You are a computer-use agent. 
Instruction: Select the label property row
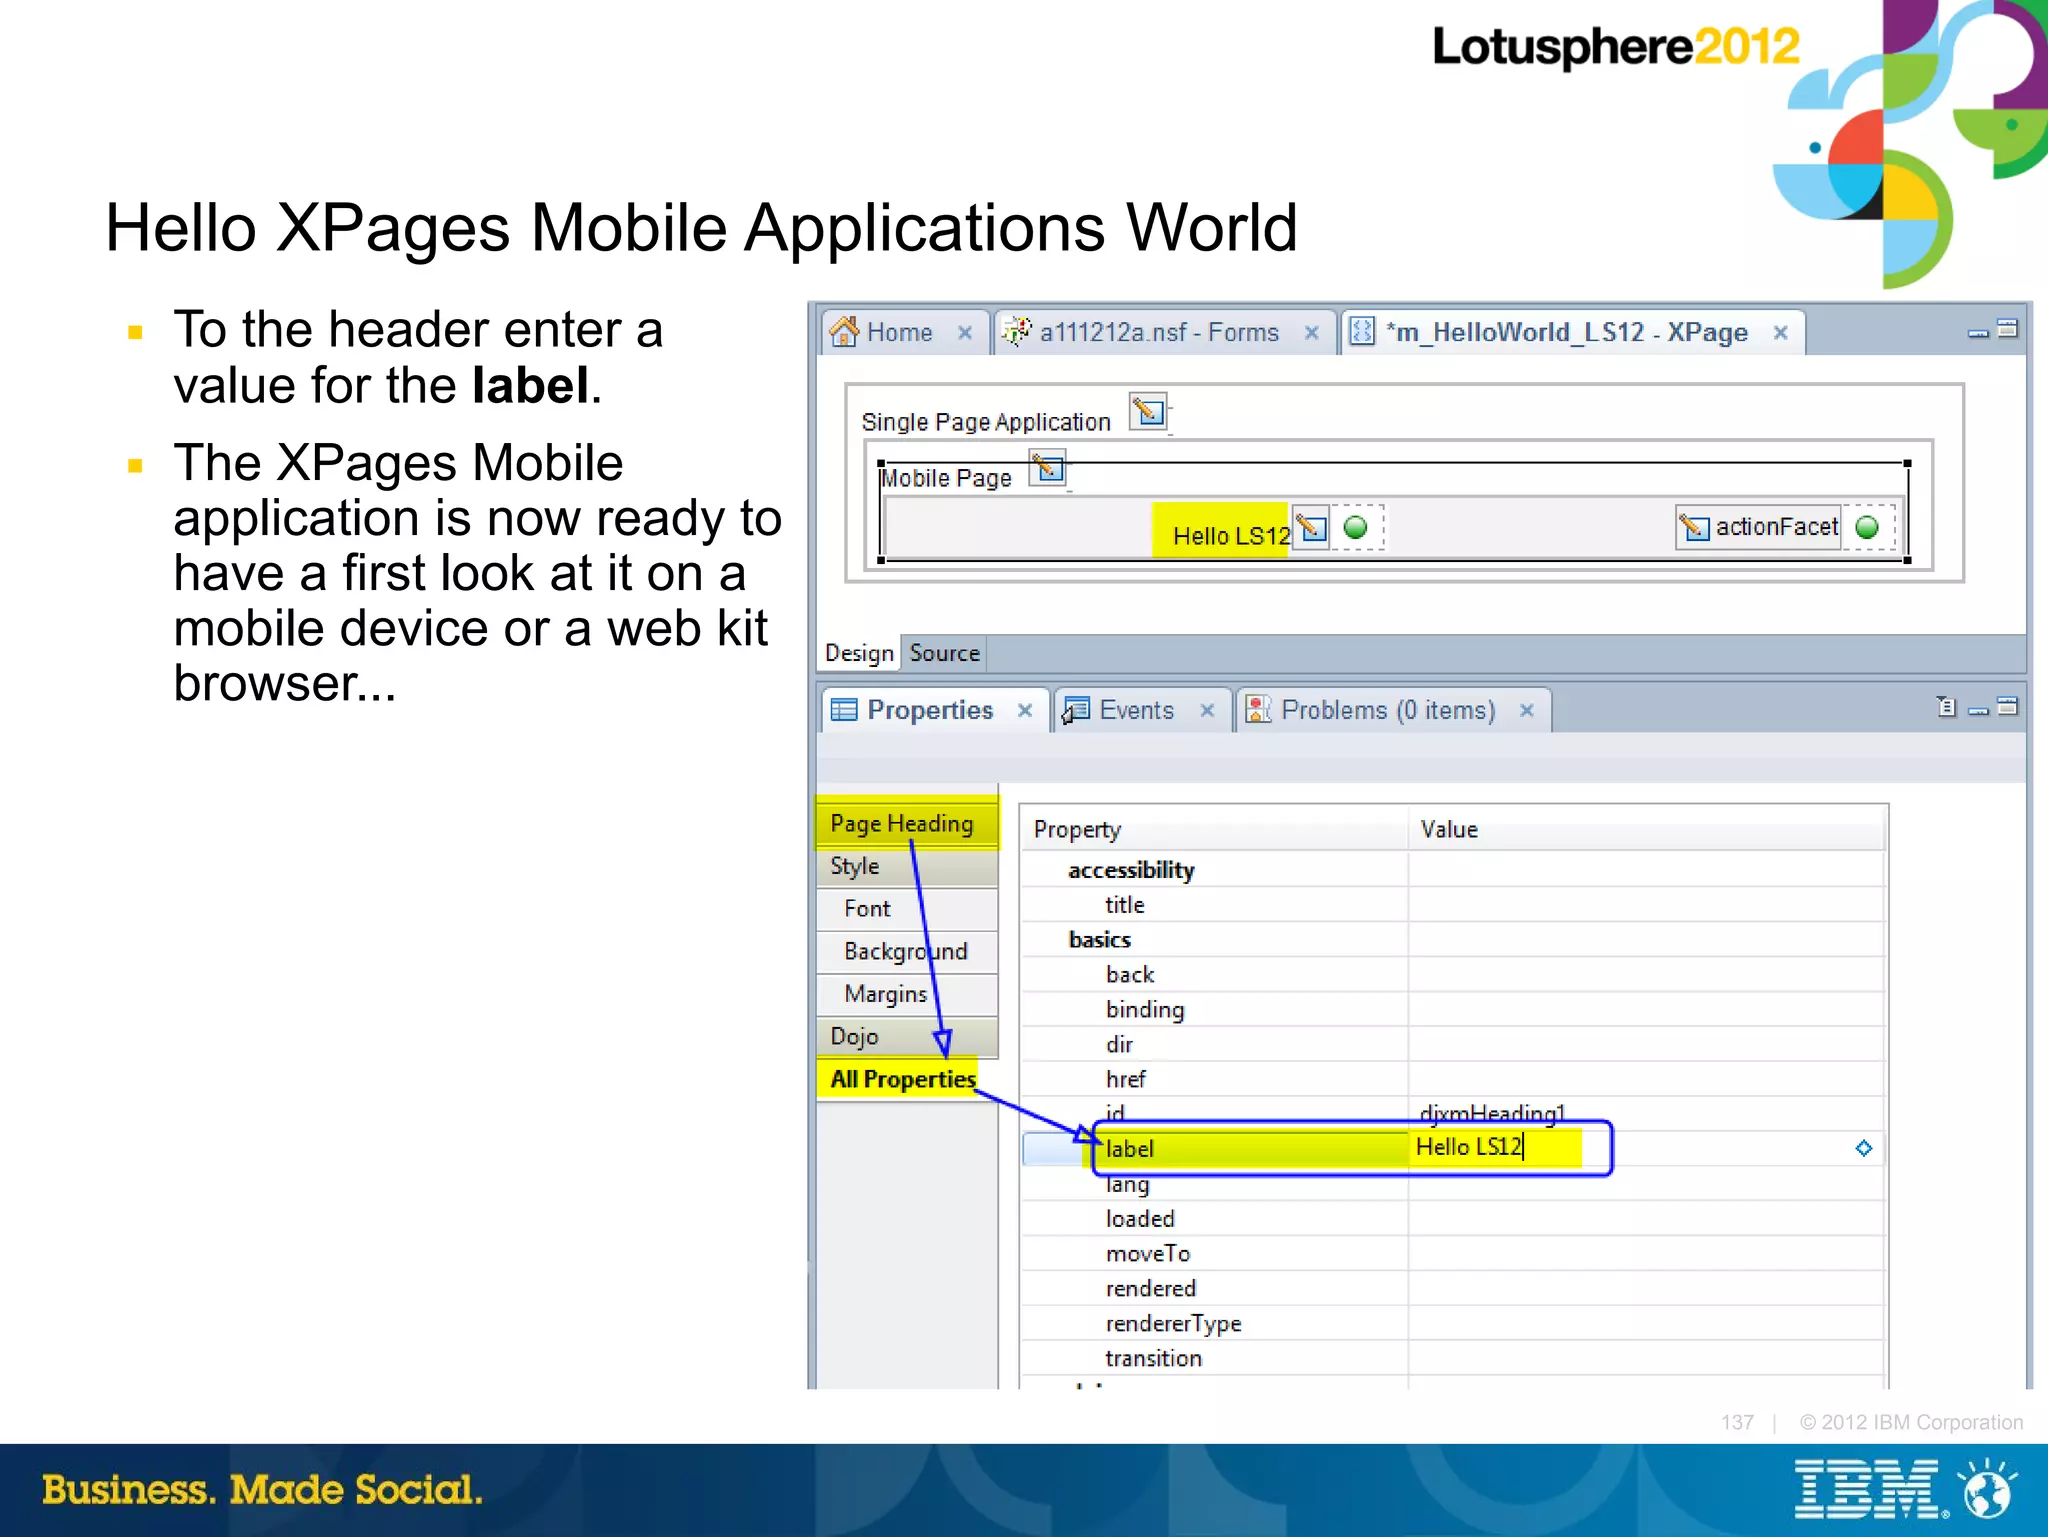click(x=1453, y=1148)
